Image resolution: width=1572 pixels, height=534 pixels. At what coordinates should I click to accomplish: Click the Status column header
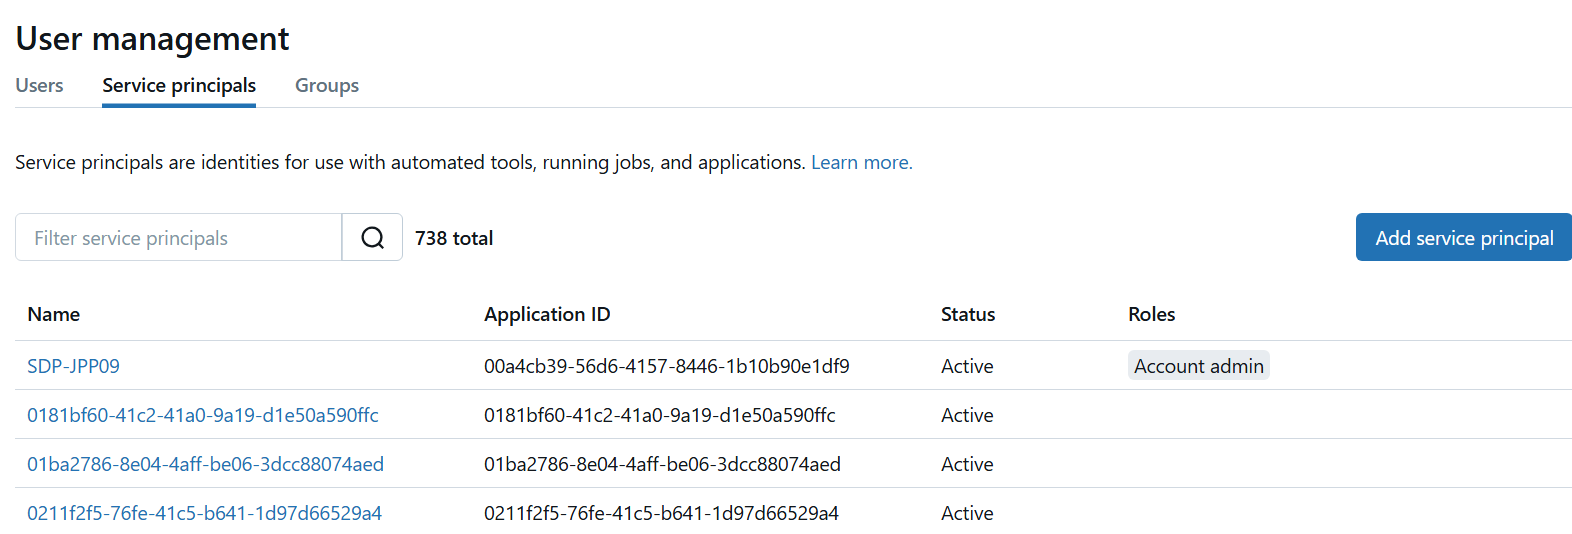(x=967, y=314)
